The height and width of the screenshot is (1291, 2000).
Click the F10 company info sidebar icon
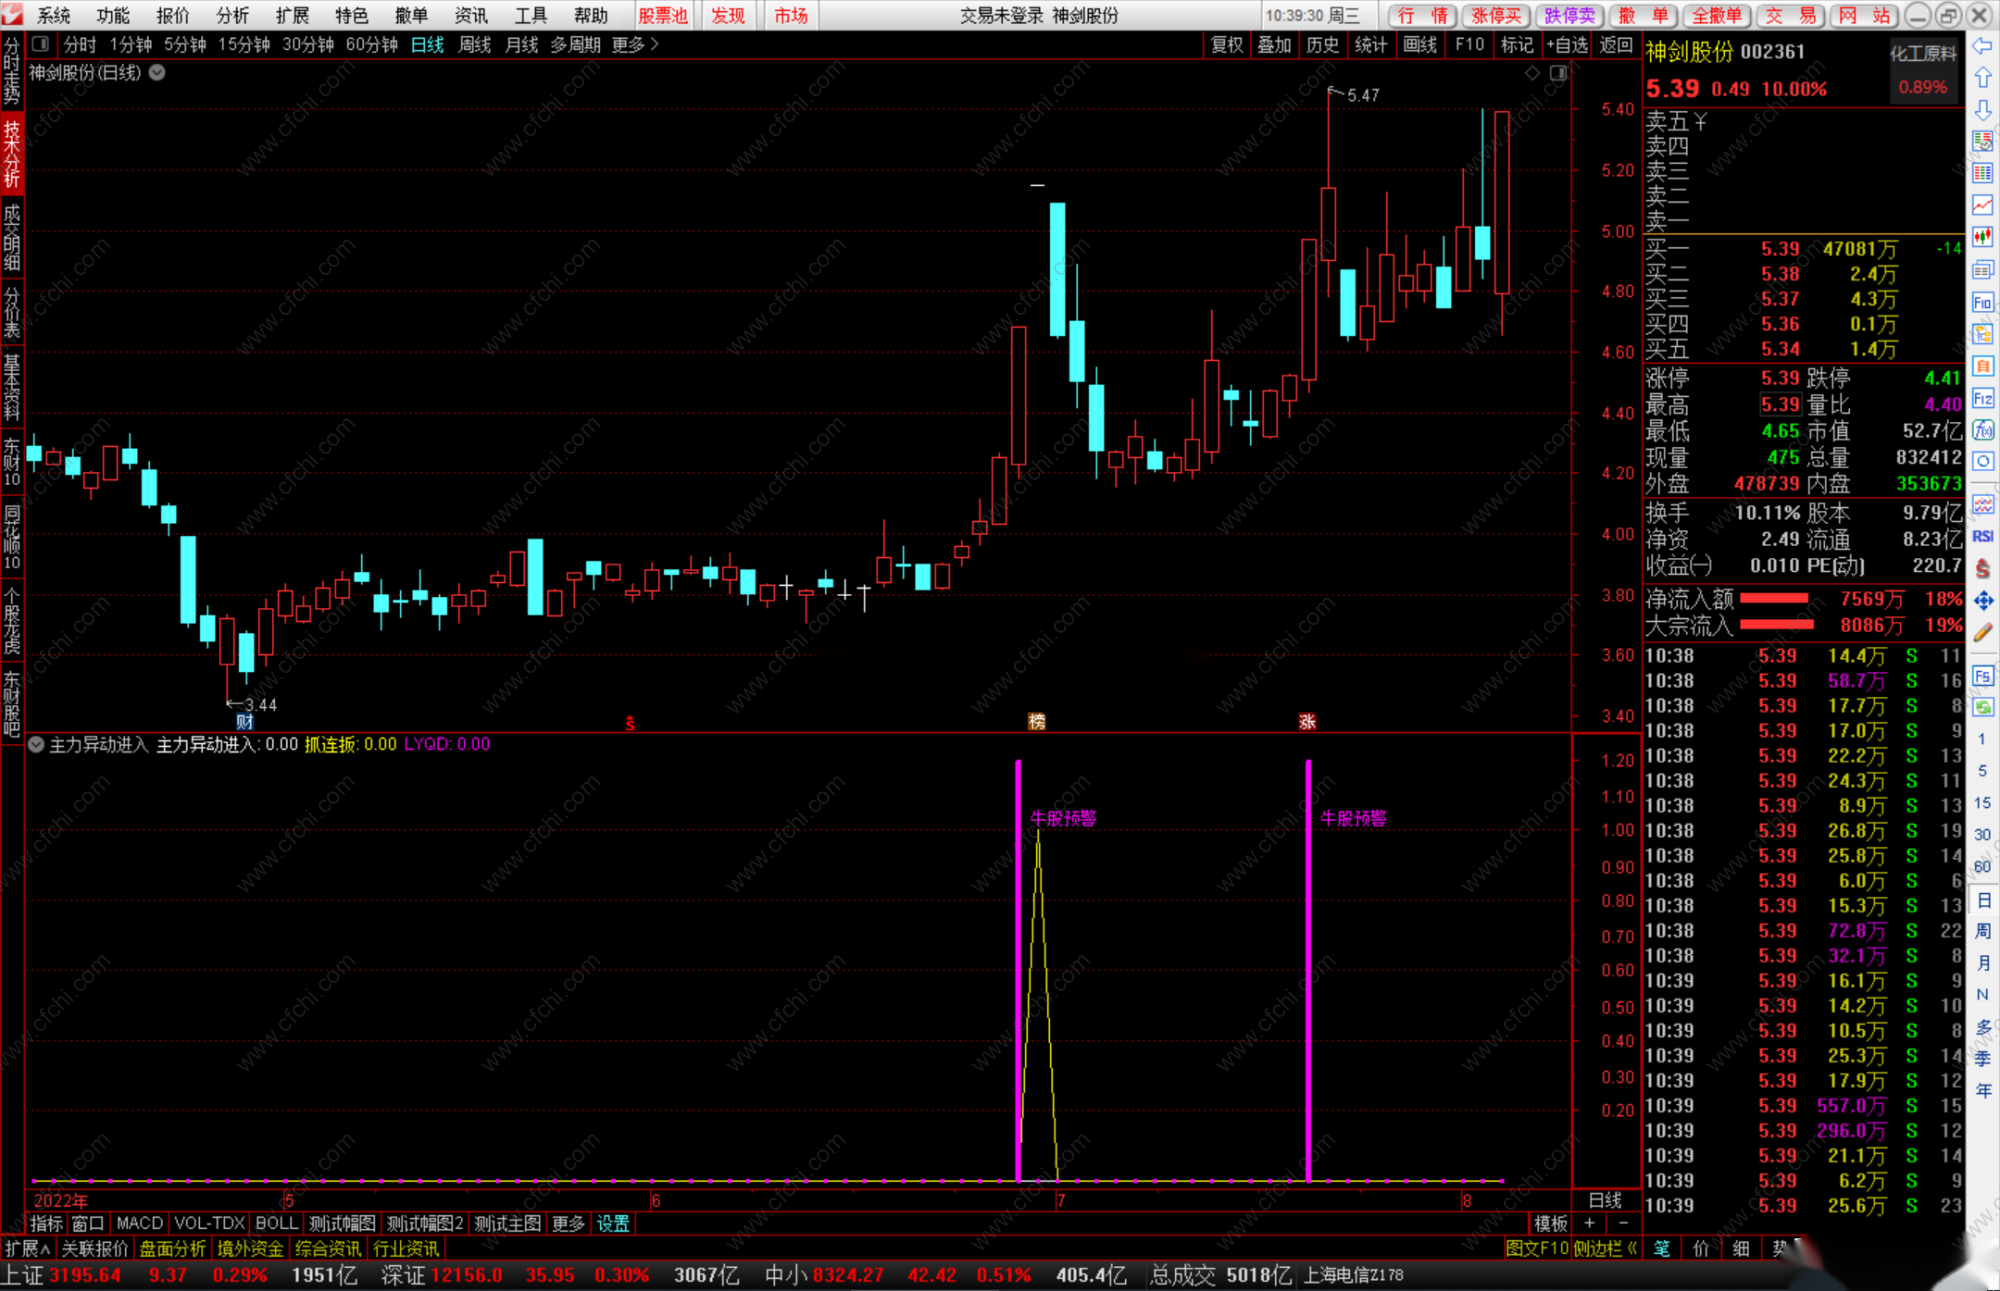point(1983,302)
